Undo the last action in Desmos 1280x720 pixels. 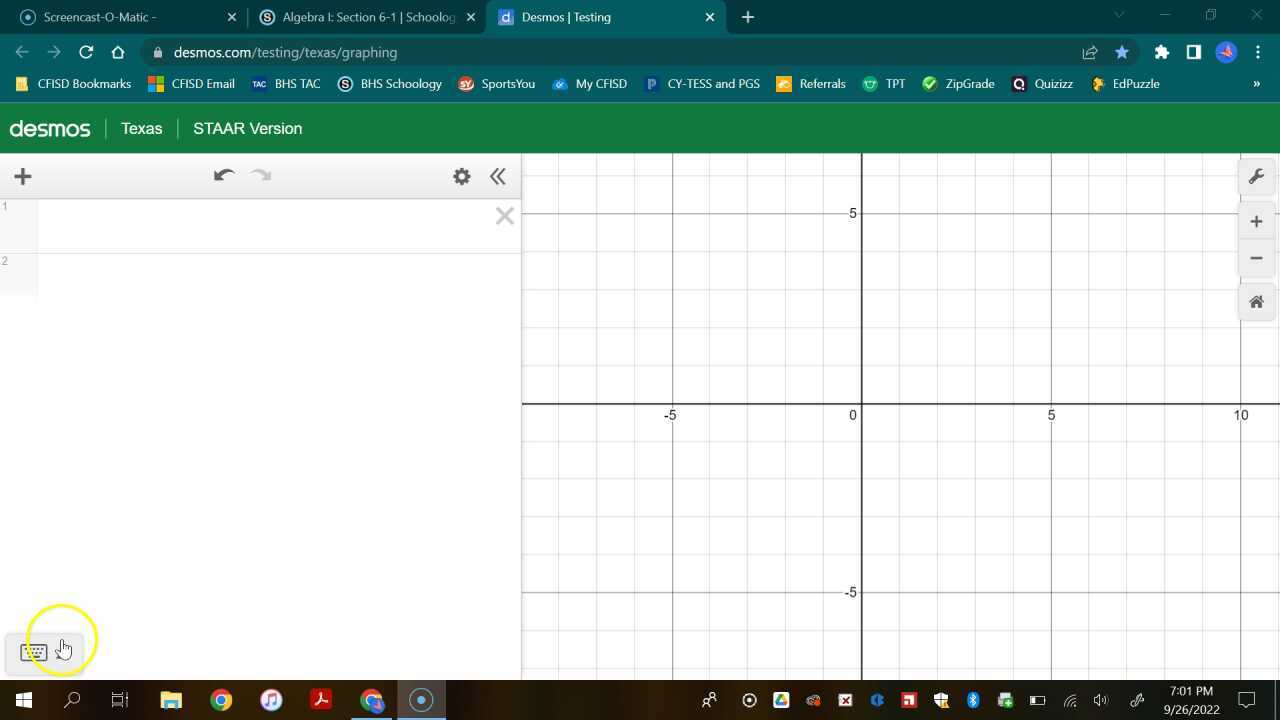(x=223, y=175)
